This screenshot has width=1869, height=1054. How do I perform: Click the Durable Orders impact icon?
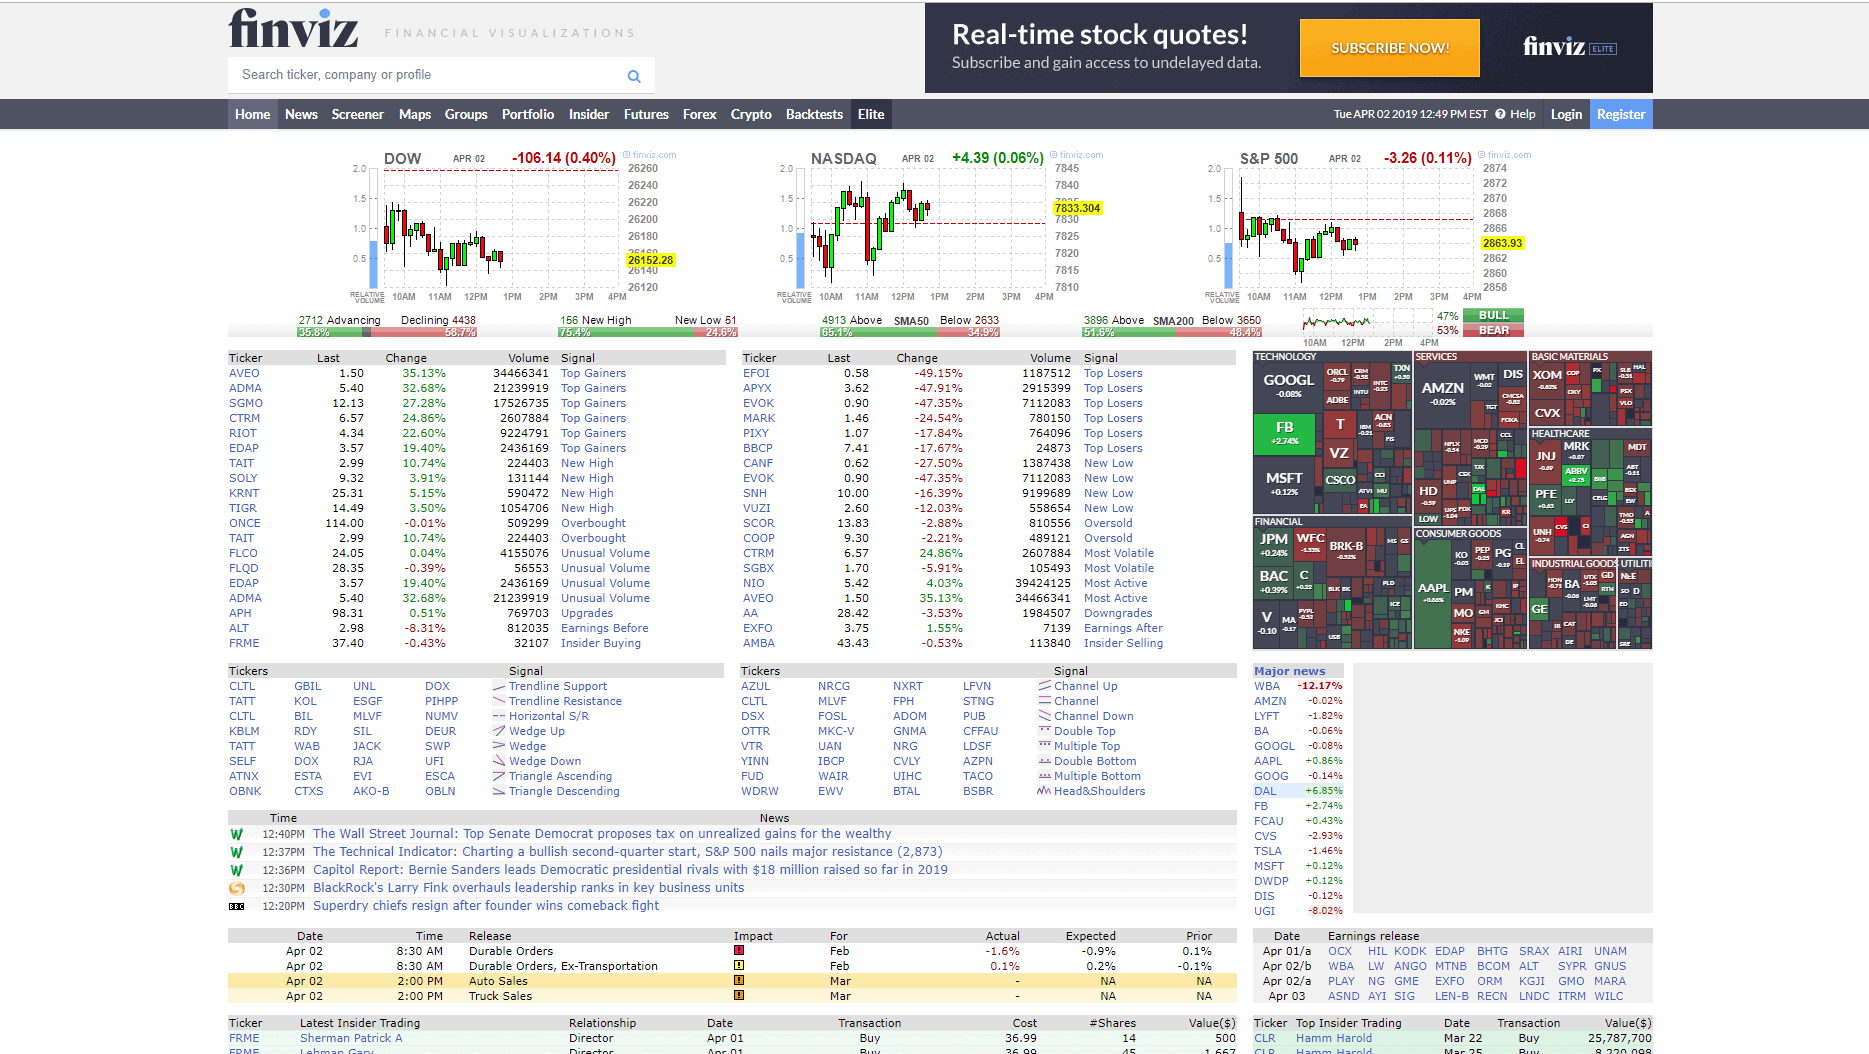[739, 951]
